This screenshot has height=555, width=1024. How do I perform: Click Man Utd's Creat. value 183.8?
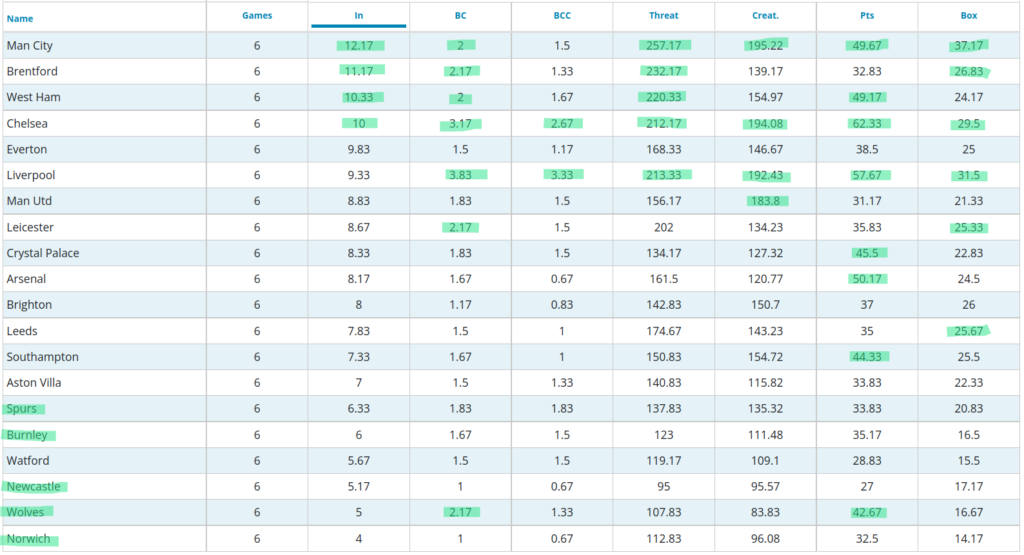(765, 201)
